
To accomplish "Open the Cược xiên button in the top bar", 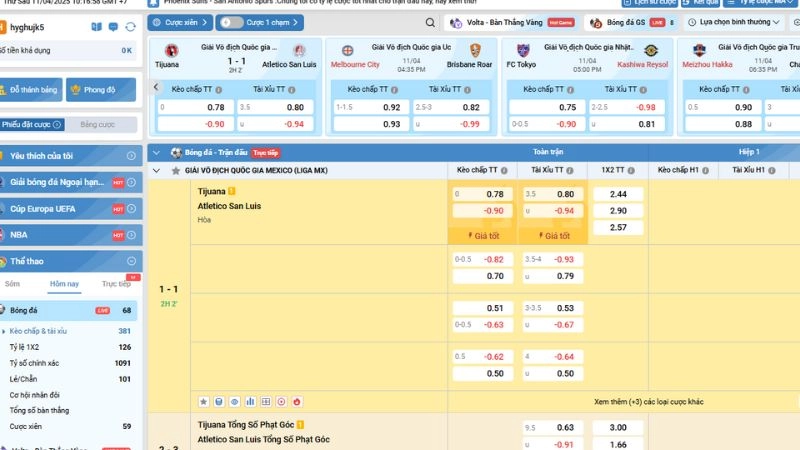I will pos(180,22).
